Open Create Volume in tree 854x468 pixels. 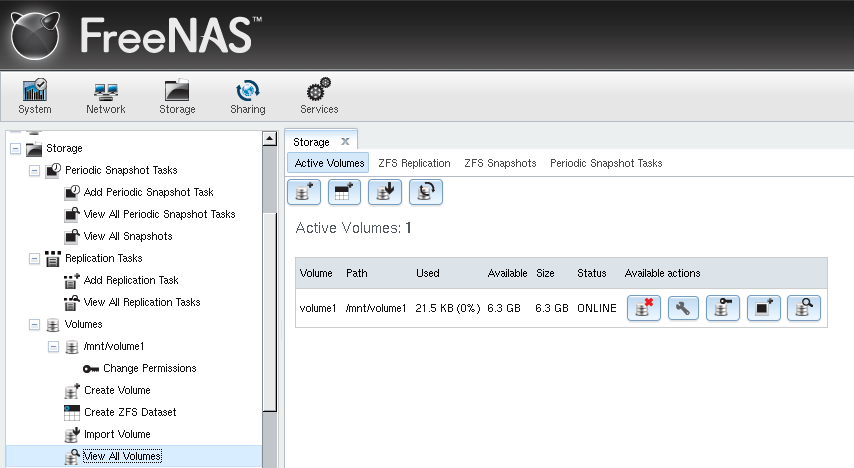tap(117, 391)
